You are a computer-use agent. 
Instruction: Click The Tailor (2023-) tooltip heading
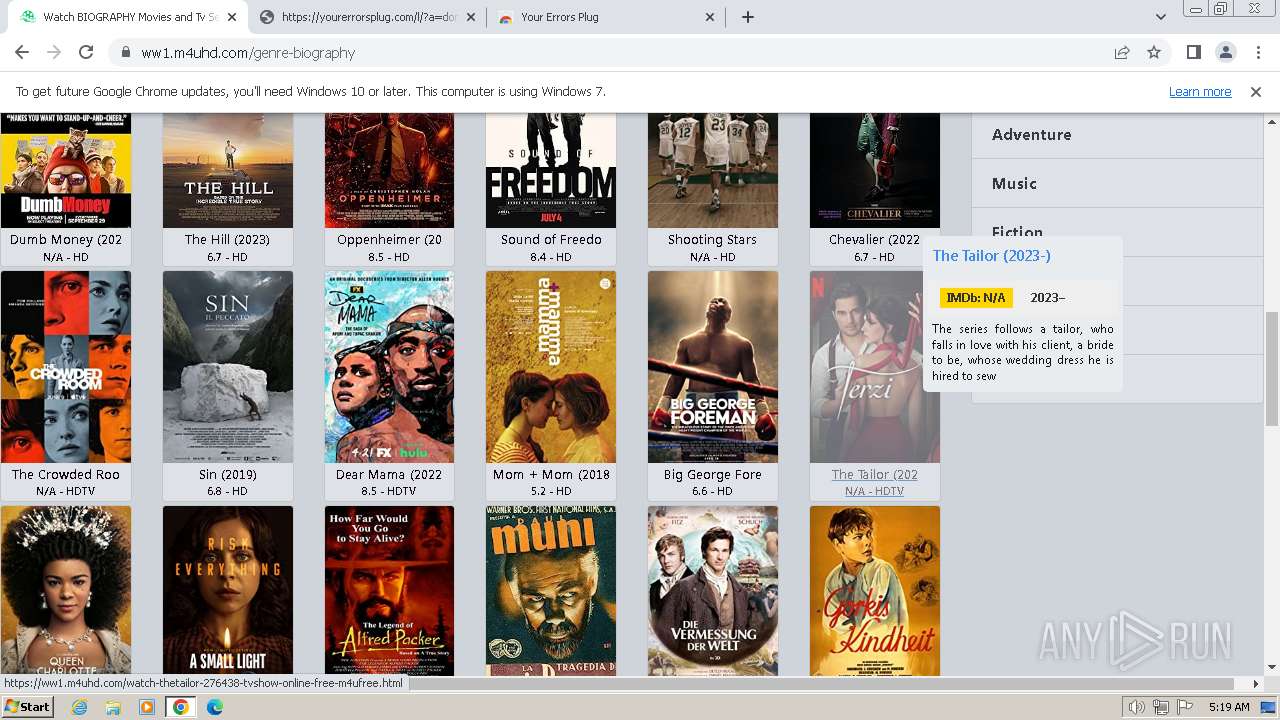991,256
